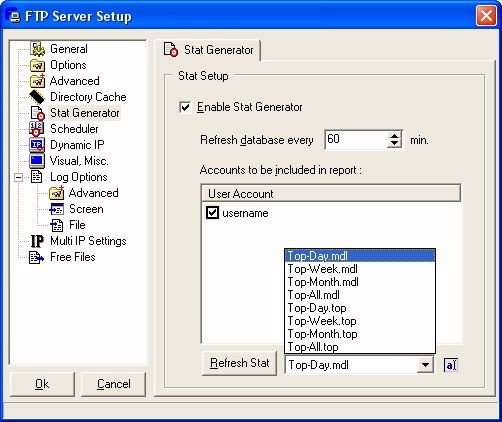Select the Directory Cache chip icon
The height and width of the screenshot is (422, 502).
[37, 97]
